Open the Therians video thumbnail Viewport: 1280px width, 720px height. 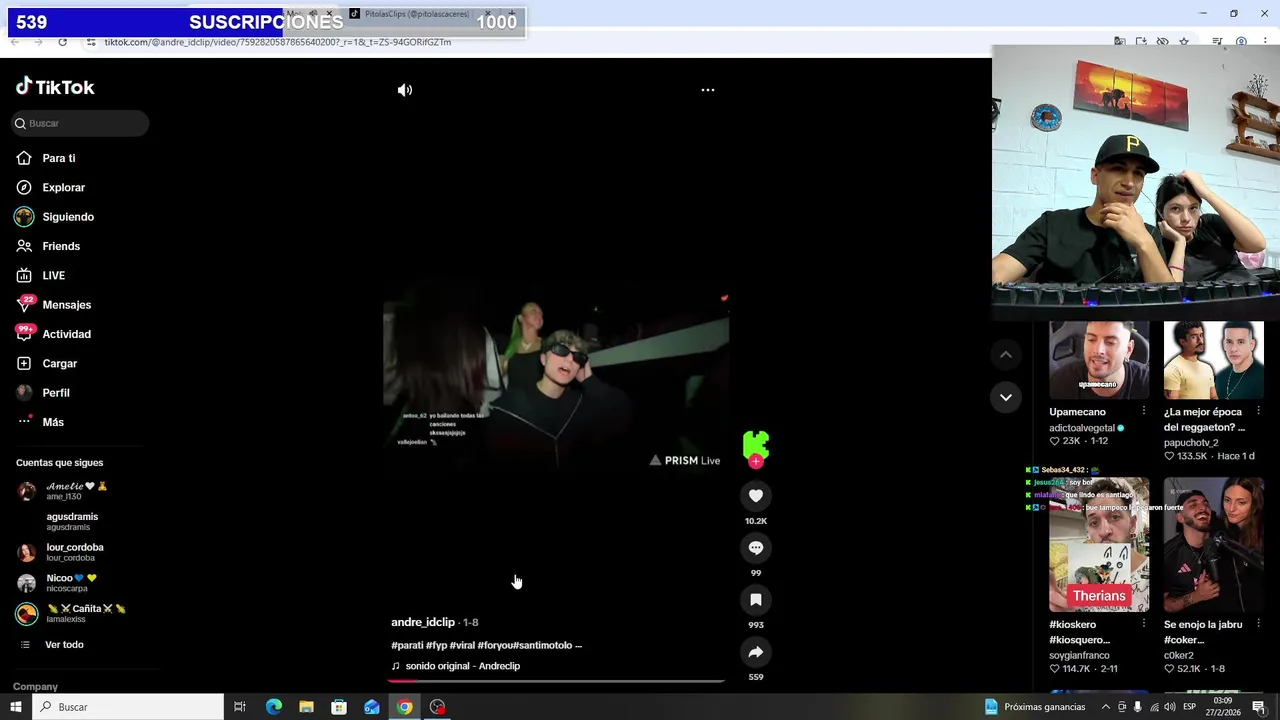coord(1099,545)
